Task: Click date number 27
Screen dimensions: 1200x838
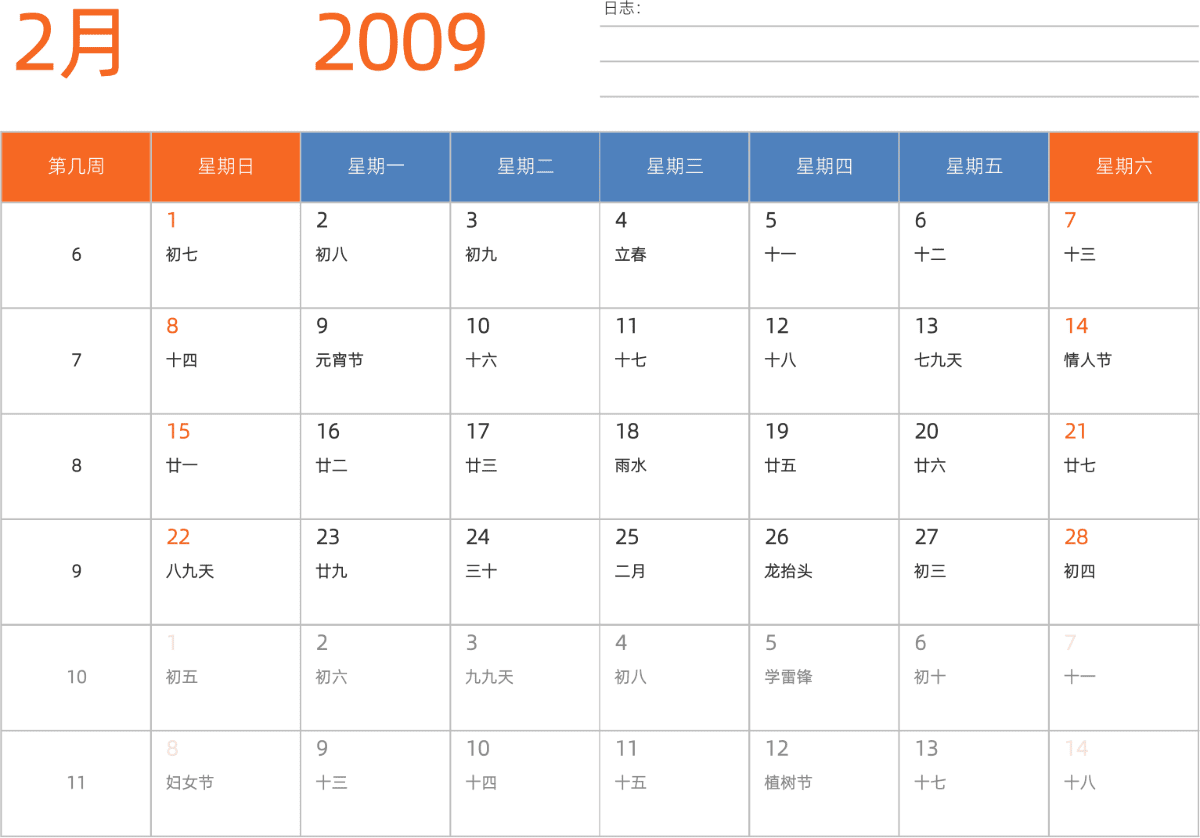Action: point(927,538)
